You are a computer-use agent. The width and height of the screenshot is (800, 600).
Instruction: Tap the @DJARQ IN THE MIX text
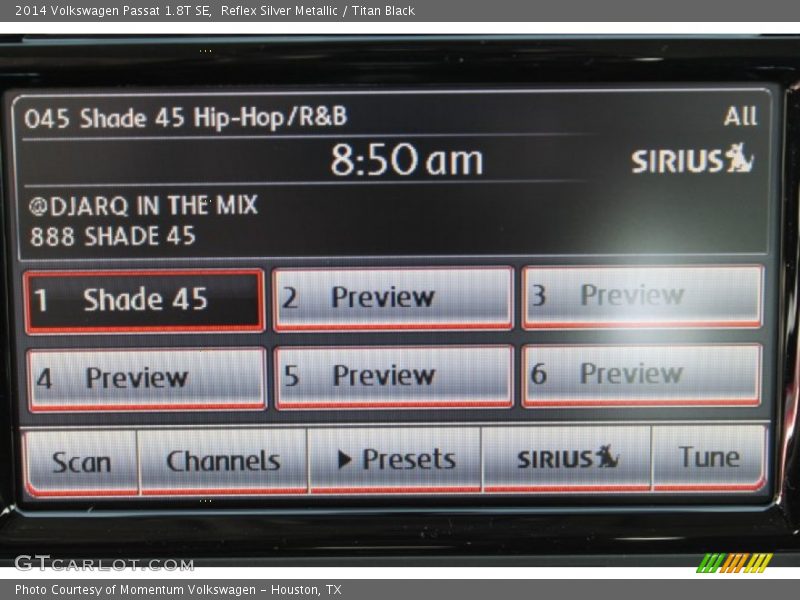point(143,206)
